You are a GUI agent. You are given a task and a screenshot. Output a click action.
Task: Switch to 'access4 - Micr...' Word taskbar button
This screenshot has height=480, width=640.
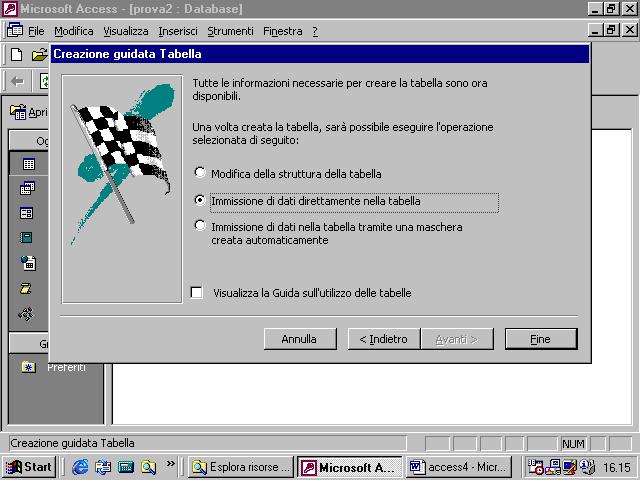(459, 467)
